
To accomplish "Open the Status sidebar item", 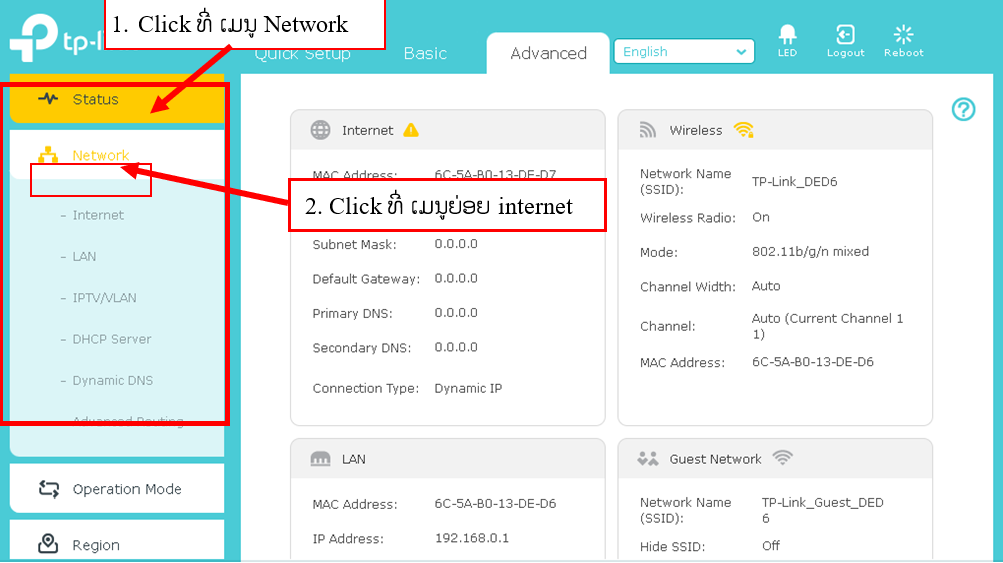I will 95,99.
